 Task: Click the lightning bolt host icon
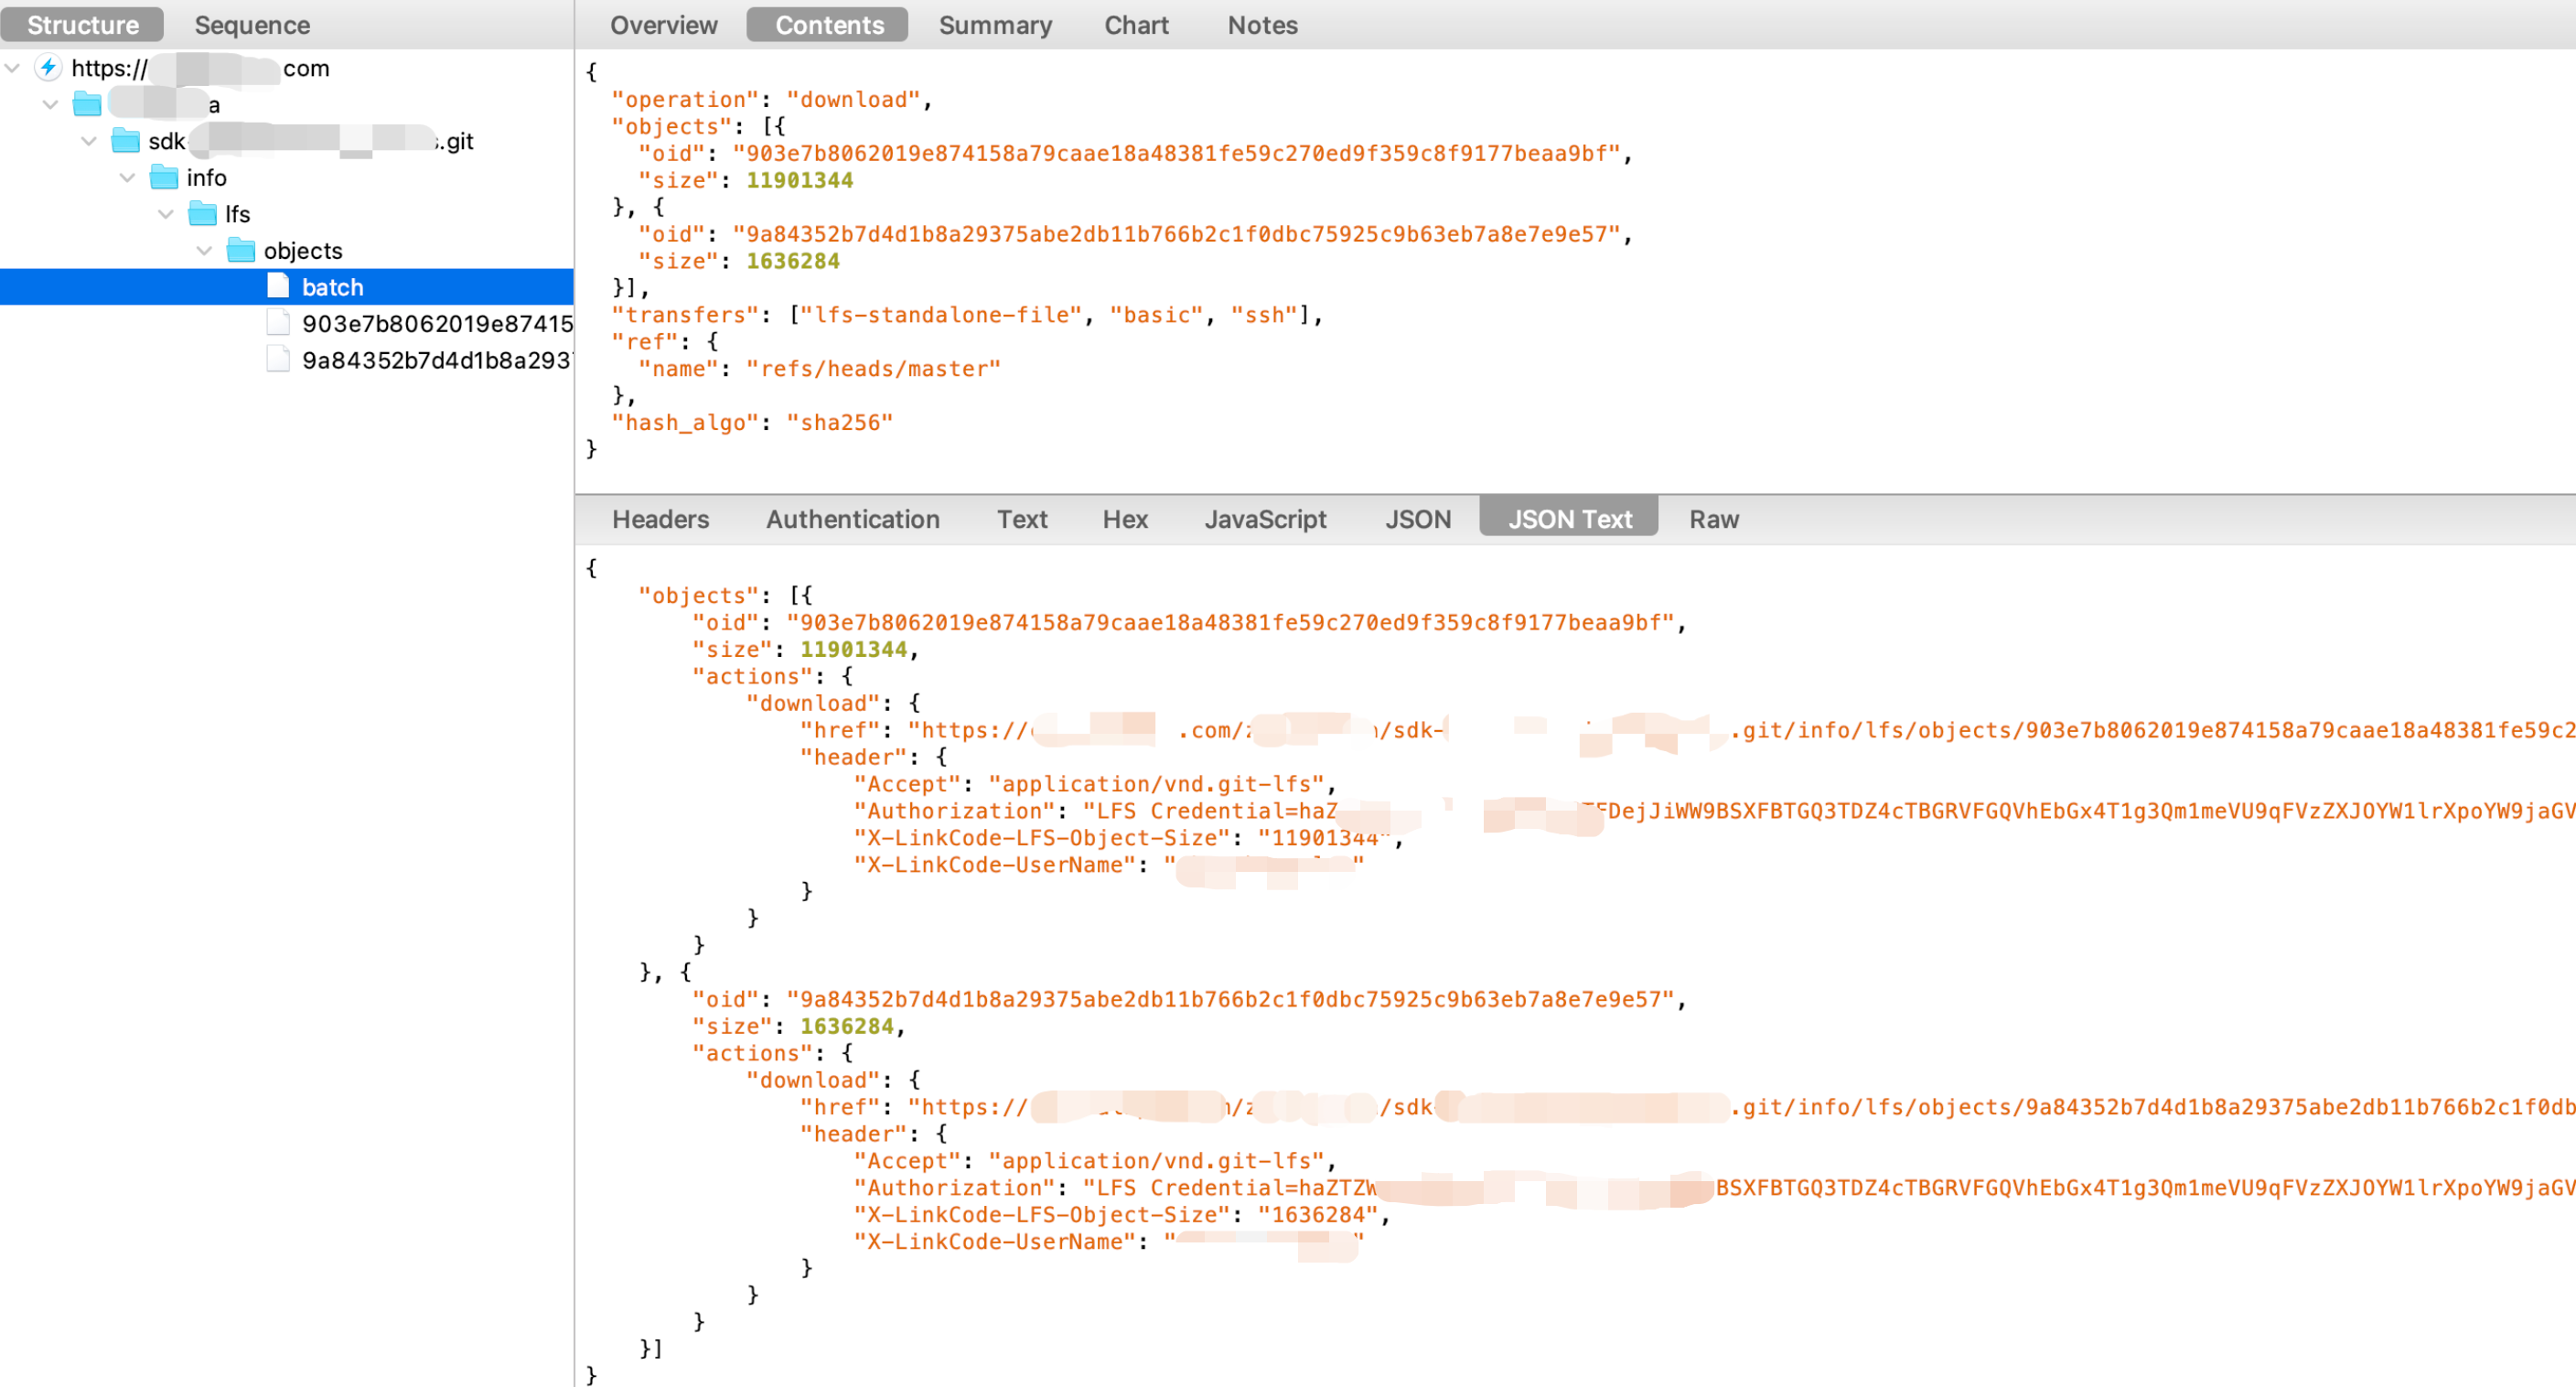pos(47,67)
